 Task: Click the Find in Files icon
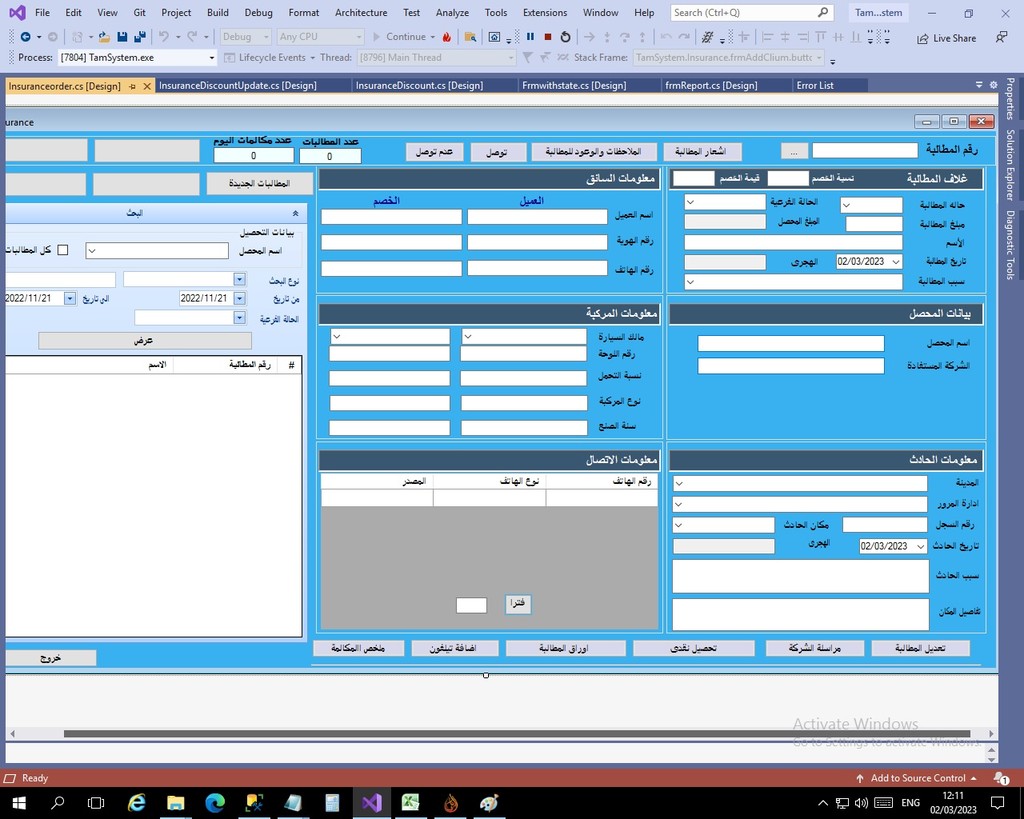470,37
